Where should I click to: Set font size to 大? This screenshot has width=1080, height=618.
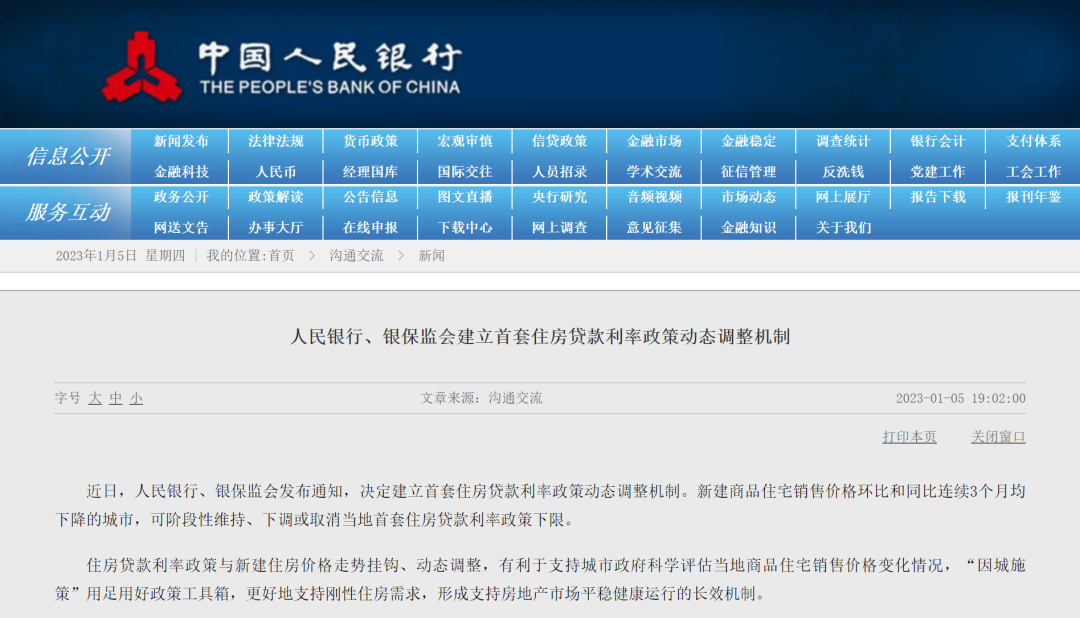point(95,398)
